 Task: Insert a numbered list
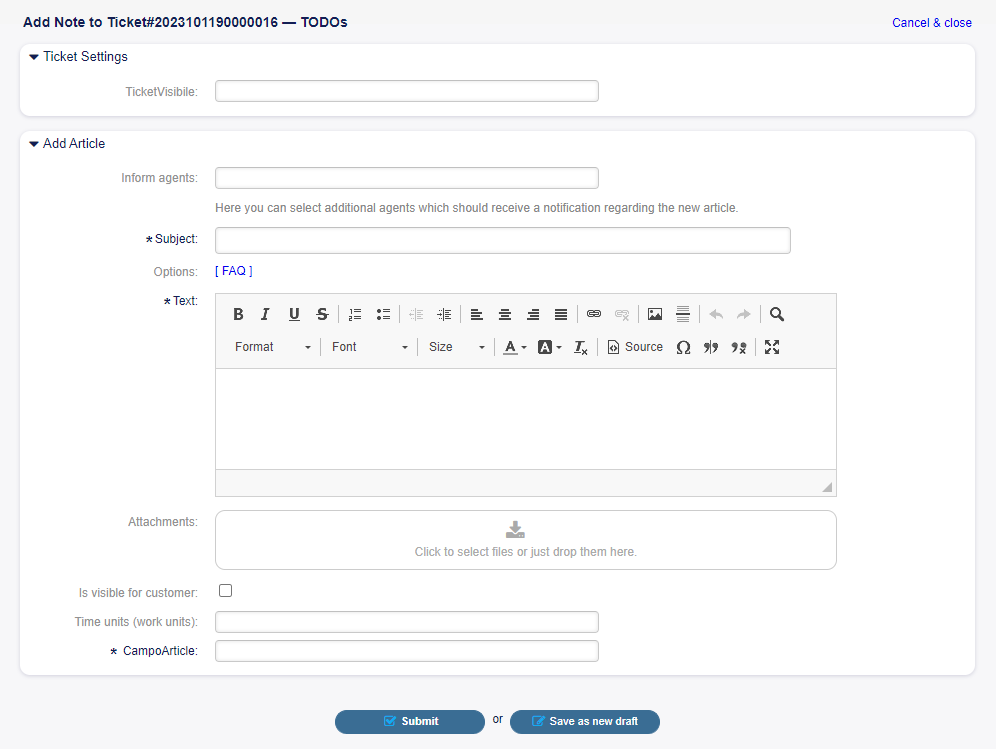[355, 314]
